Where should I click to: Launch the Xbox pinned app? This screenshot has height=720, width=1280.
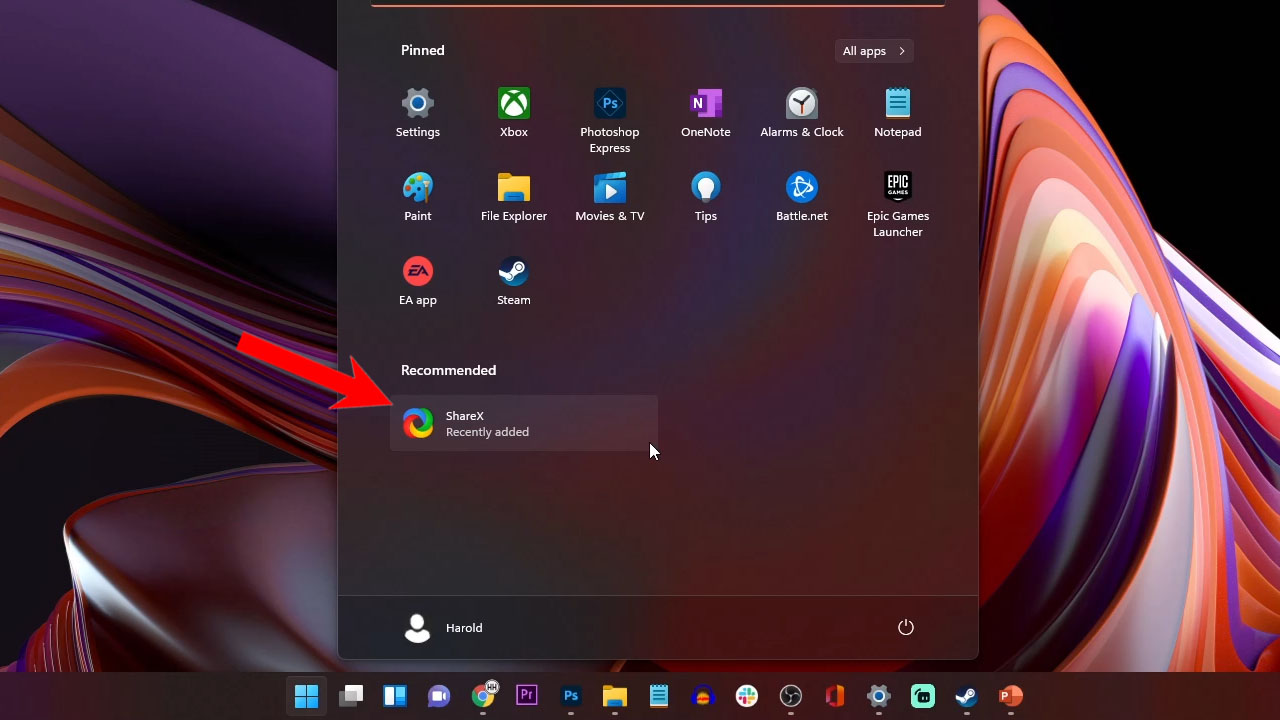514,113
